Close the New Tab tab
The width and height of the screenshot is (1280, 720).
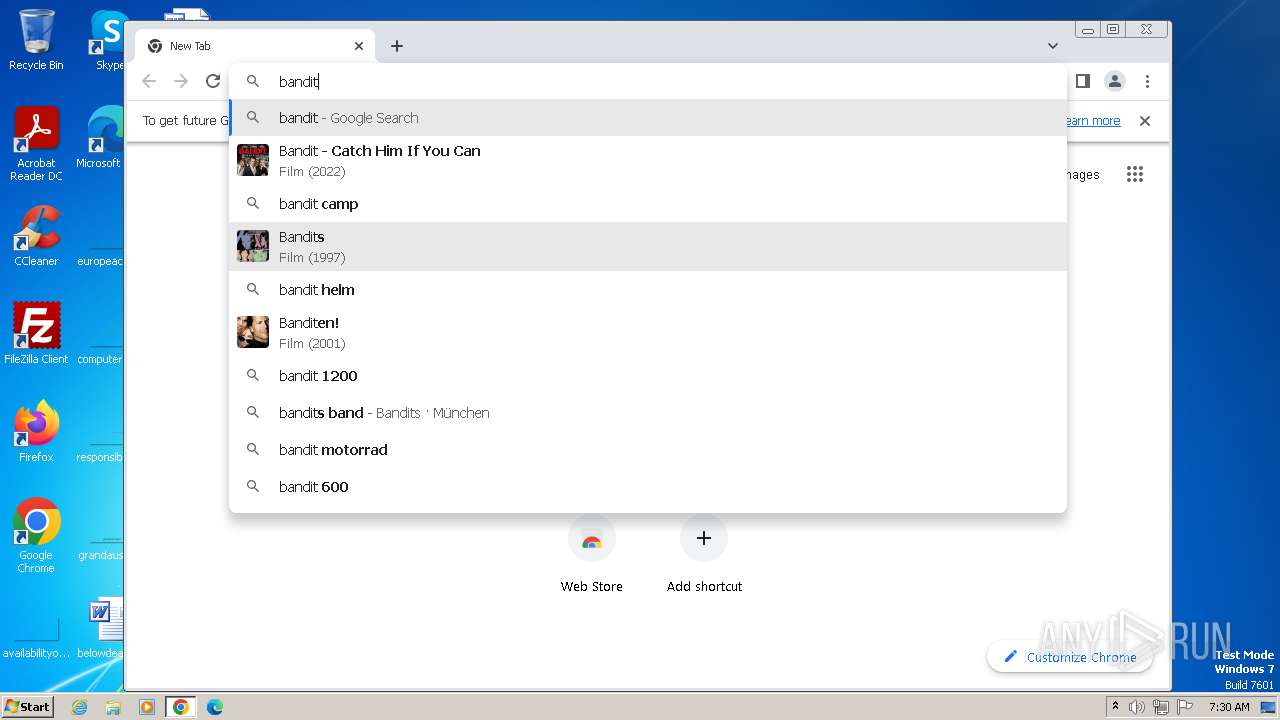coord(359,46)
